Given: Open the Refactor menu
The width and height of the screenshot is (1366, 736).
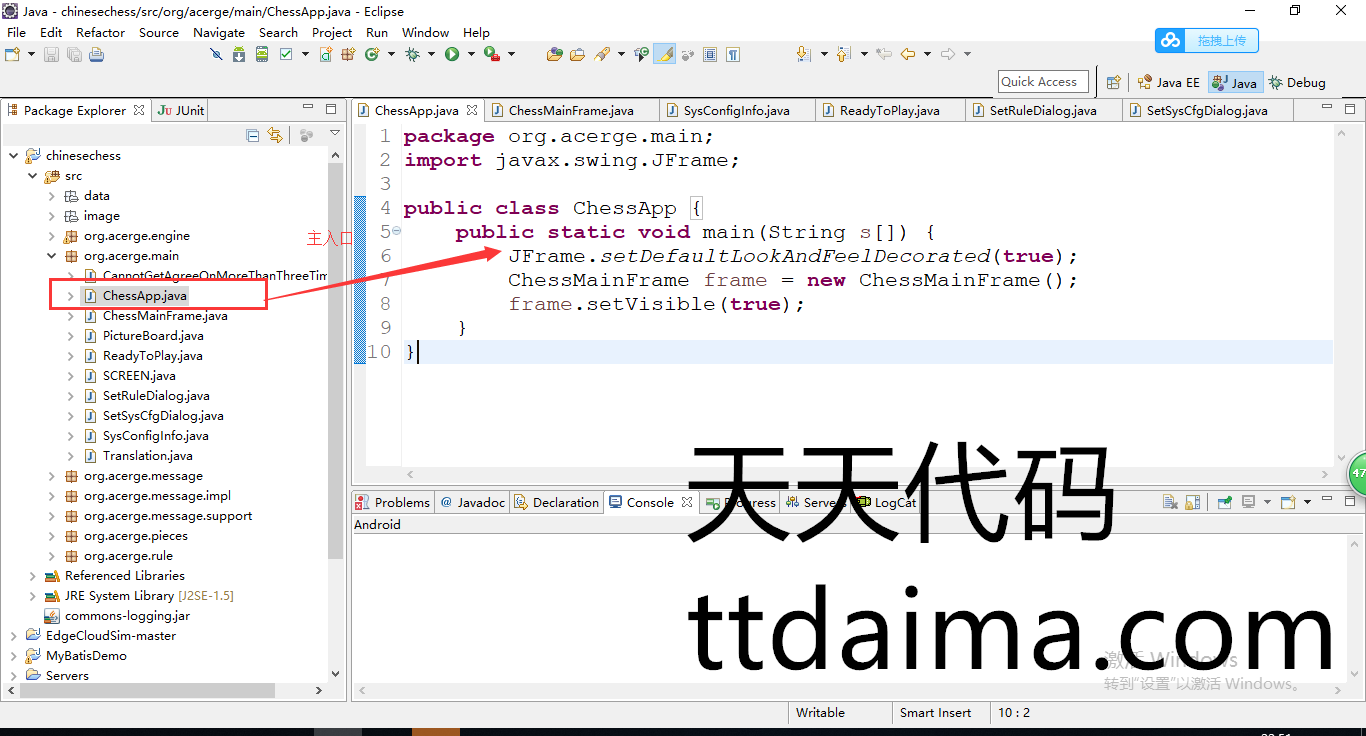Looking at the screenshot, I should [100, 32].
